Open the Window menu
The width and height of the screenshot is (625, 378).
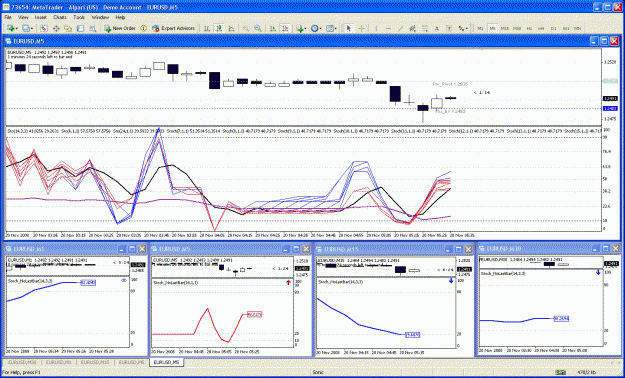click(100, 18)
